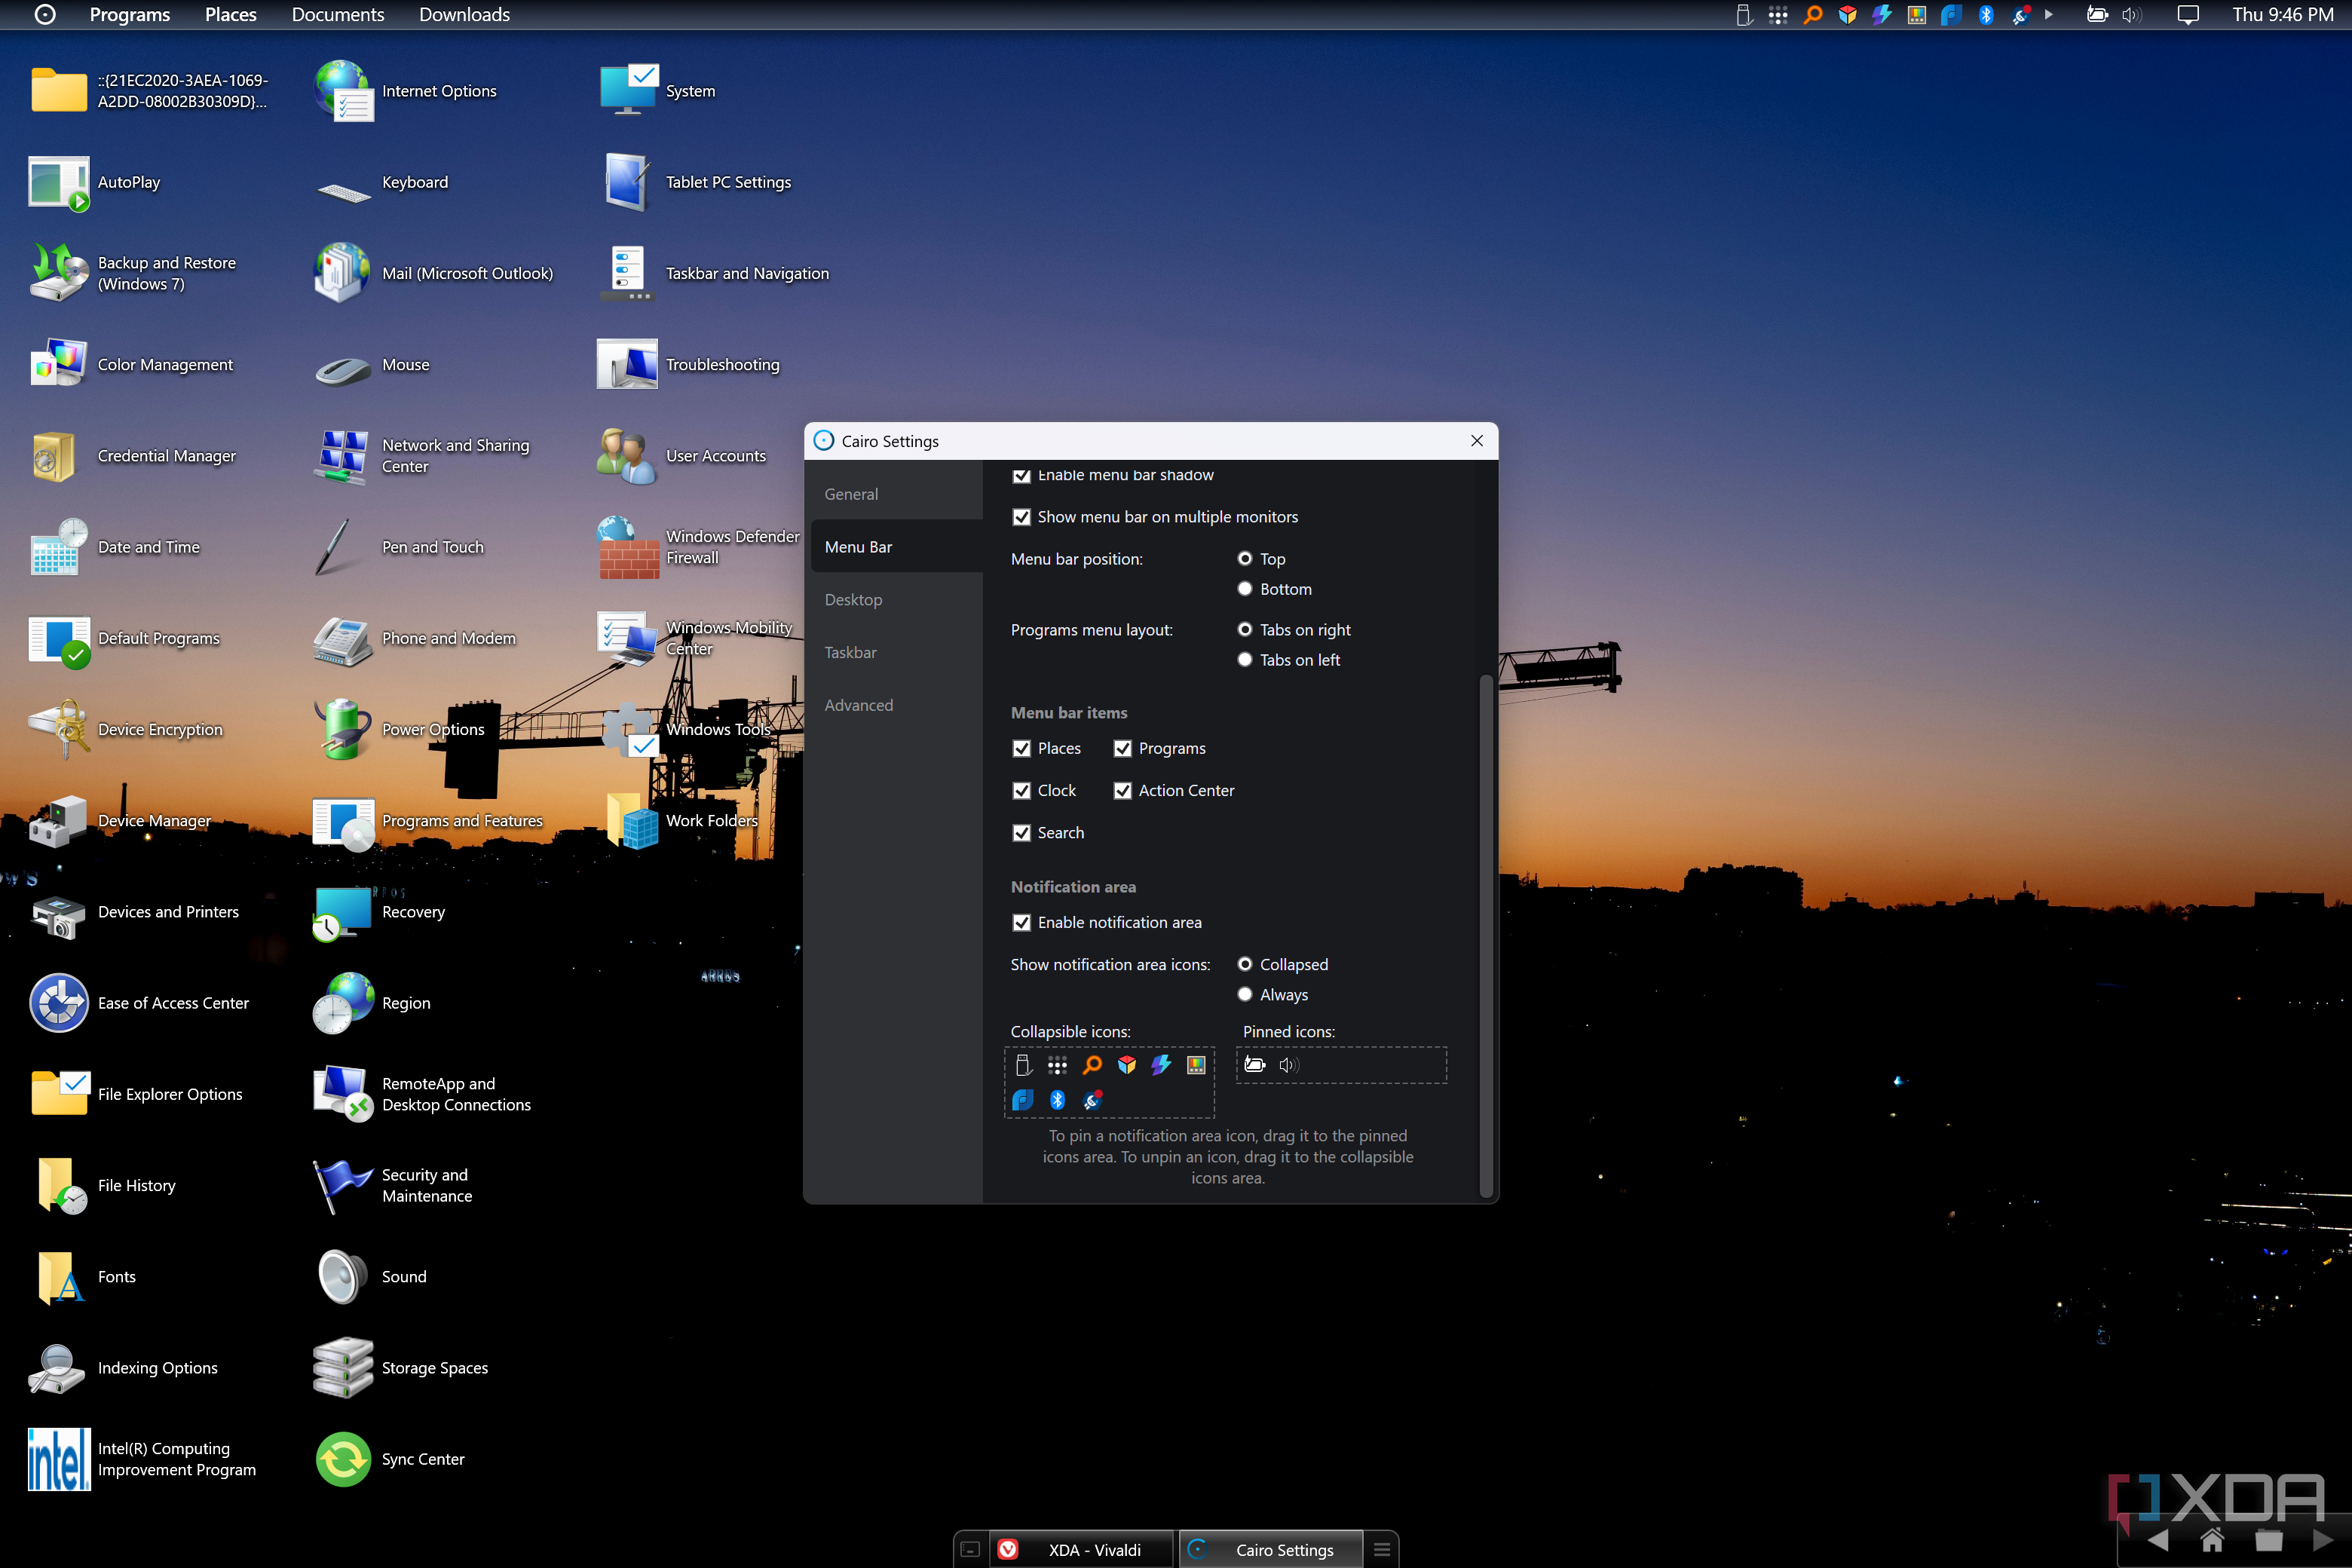This screenshot has width=2352, height=1568.
Task: Open the Places menu
Action: (x=230, y=15)
